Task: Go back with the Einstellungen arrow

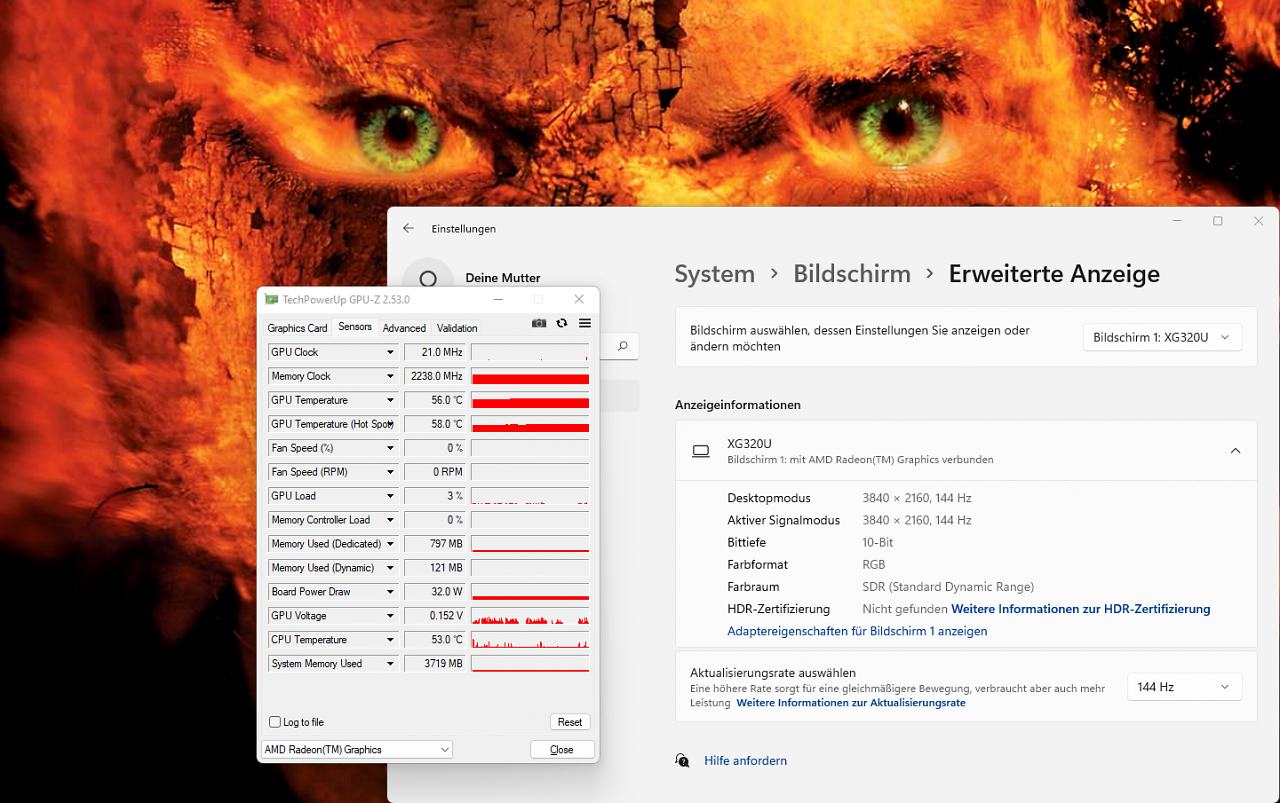Action: pos(408,228)
